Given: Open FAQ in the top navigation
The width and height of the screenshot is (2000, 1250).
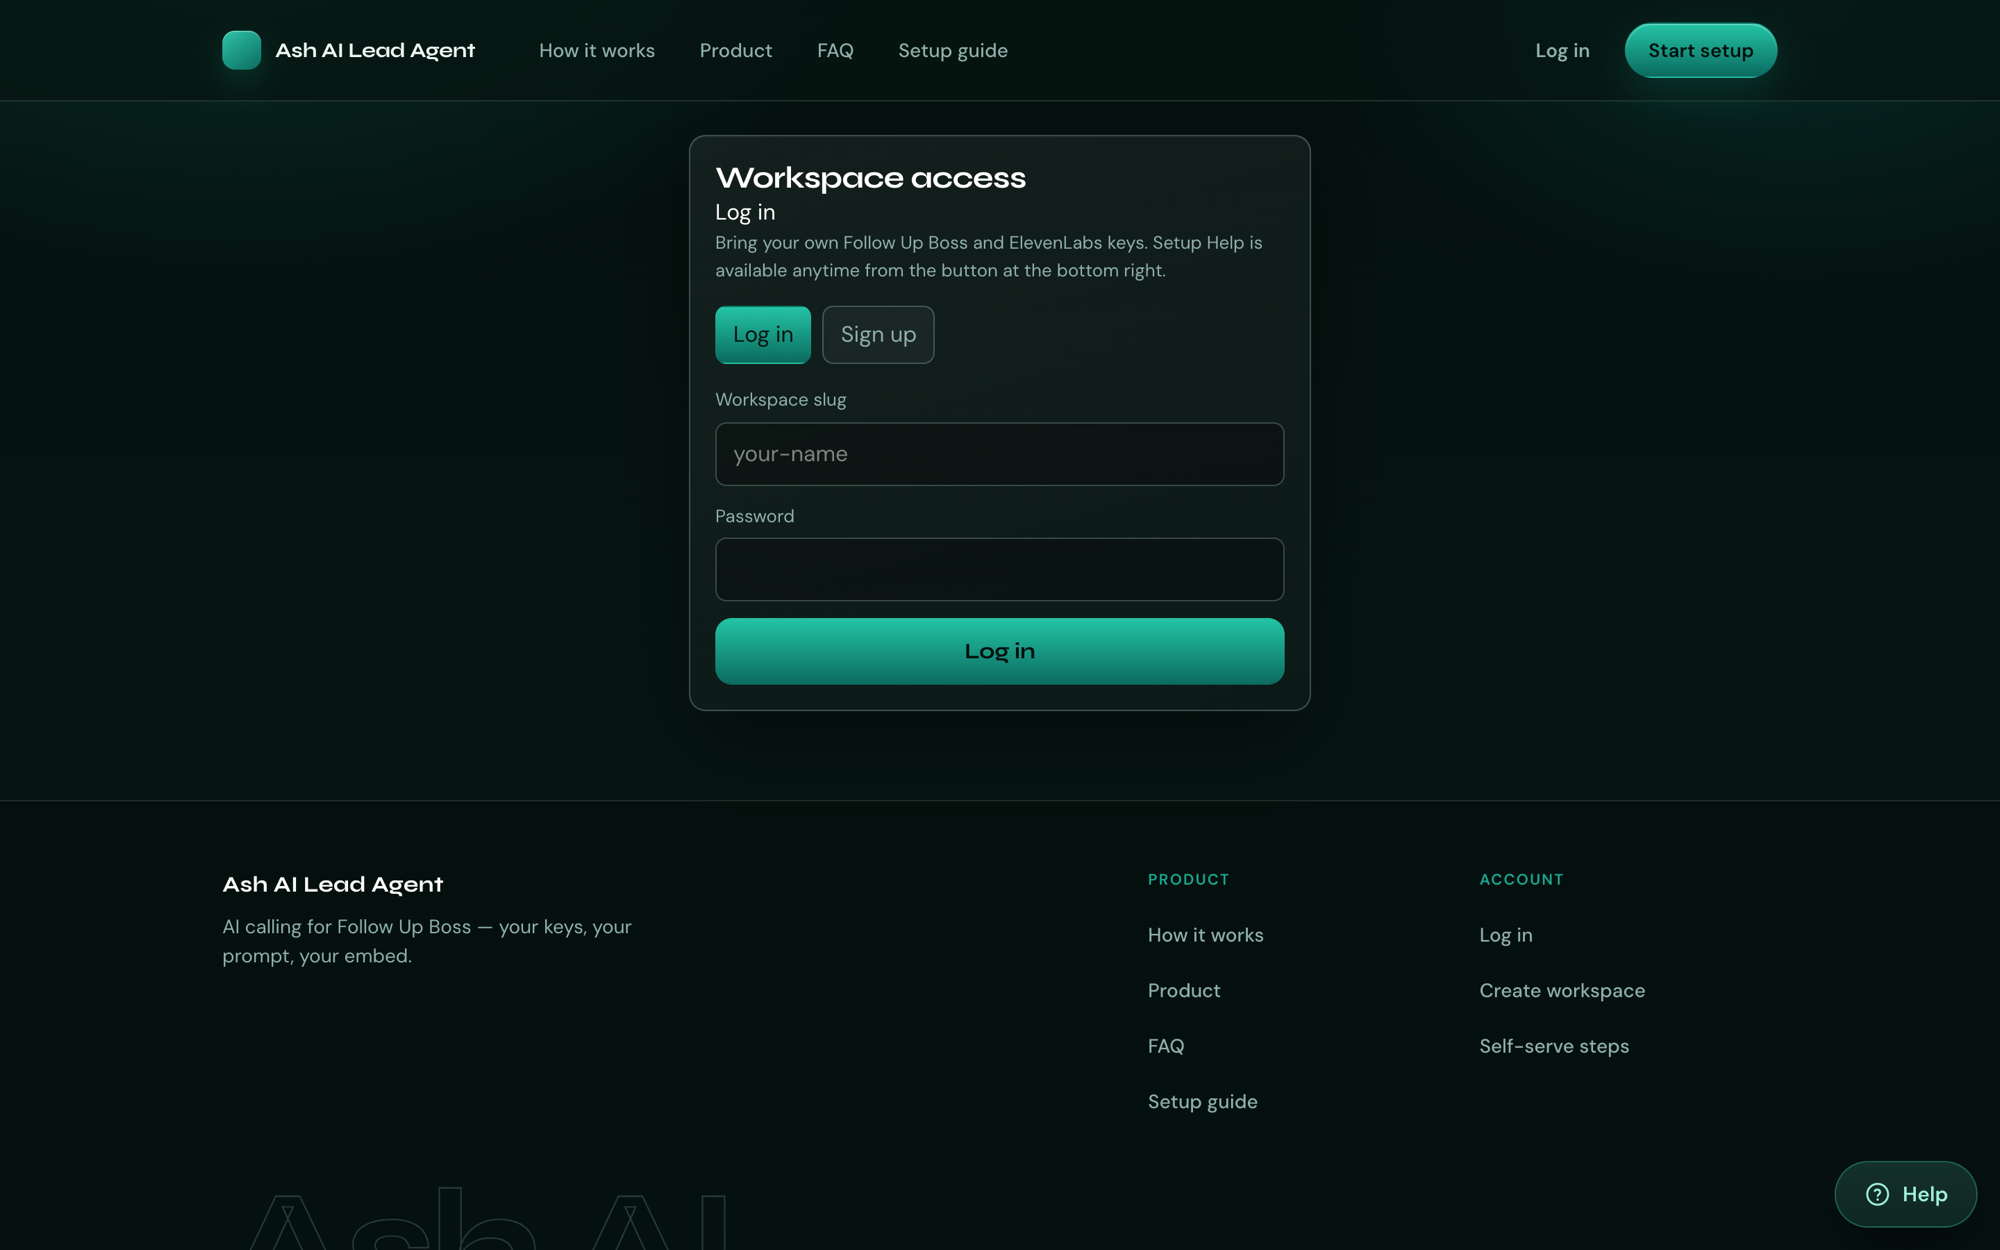Looking at the screenshot, I should [x=835, y=50].
